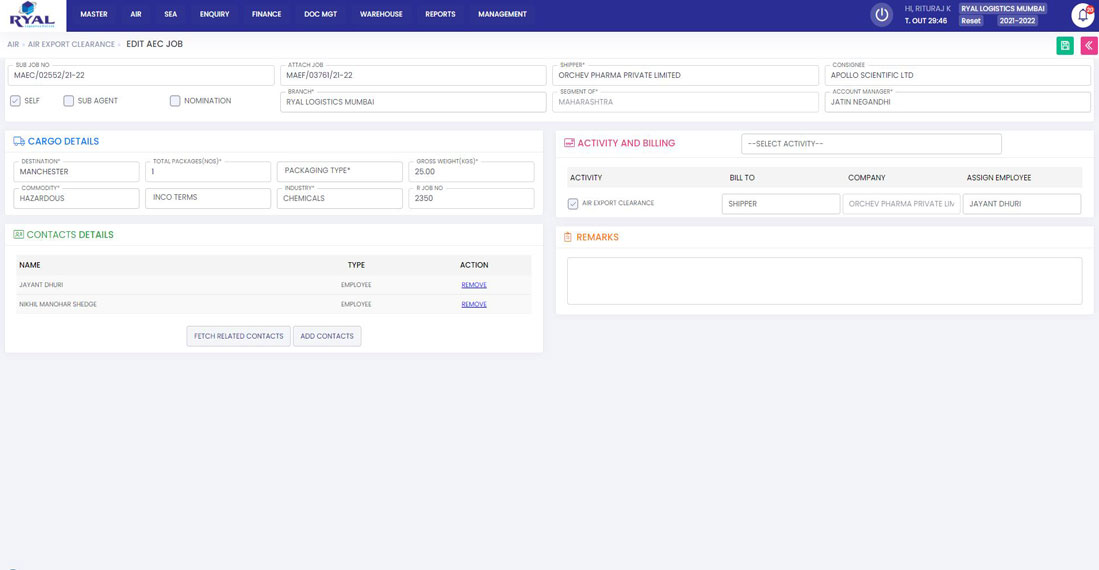Open the Master menu

click(x=94, y=14)
